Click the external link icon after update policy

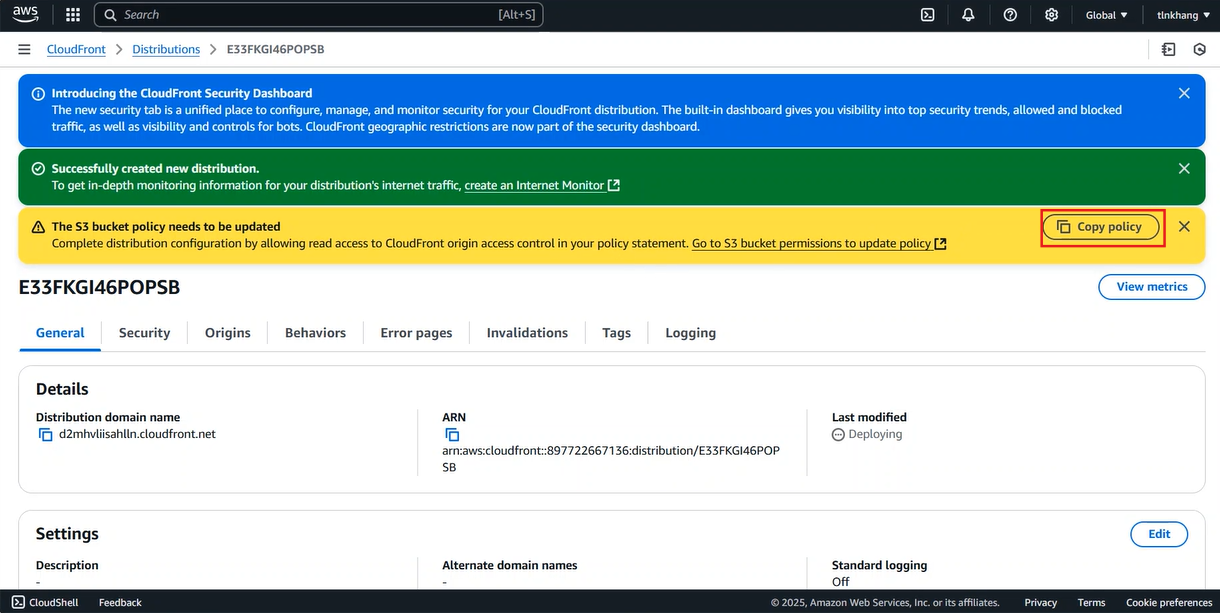point(941,243)
